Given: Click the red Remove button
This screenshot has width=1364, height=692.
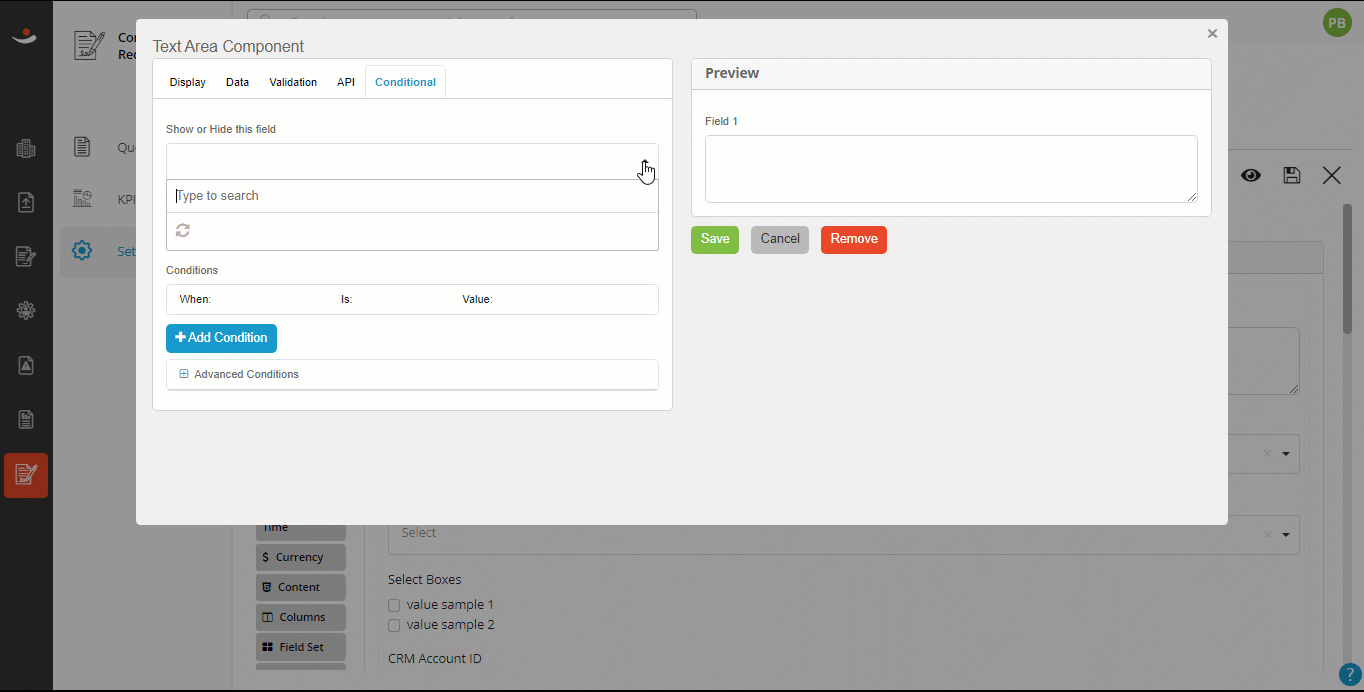Looking at the screenshot, I should [854, 239].
